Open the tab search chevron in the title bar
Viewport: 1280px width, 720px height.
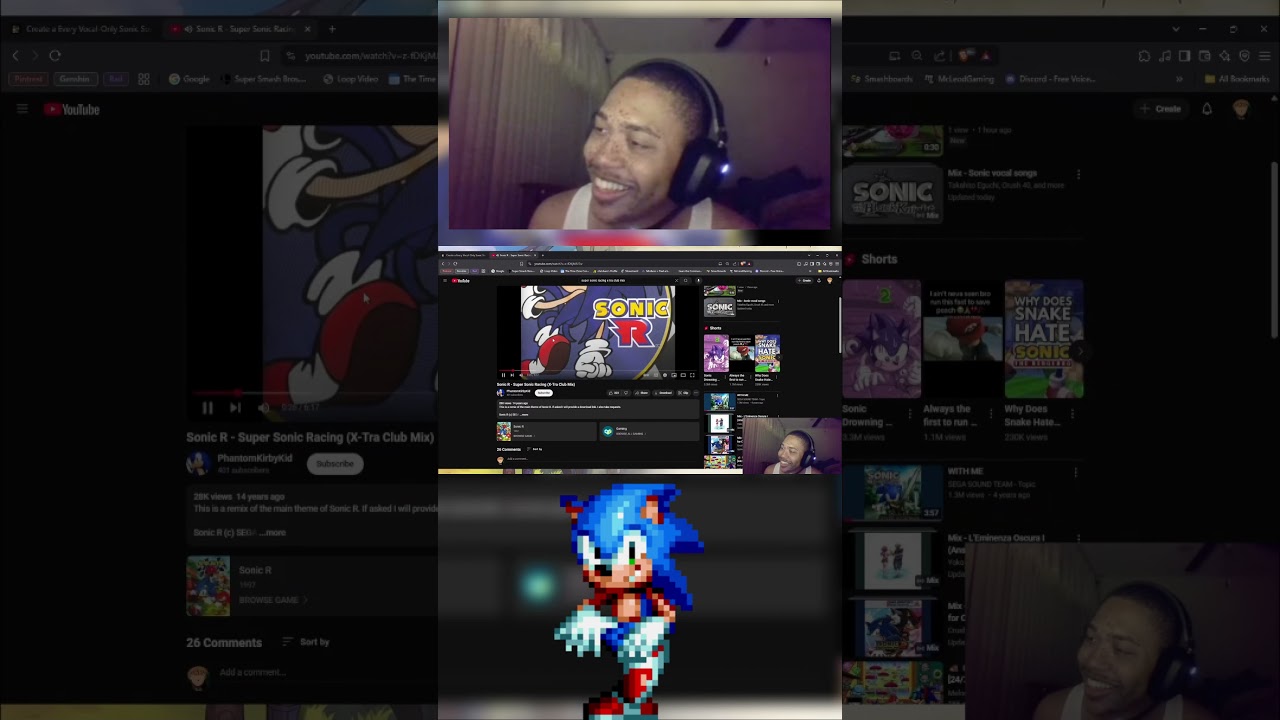[1176, 29]
